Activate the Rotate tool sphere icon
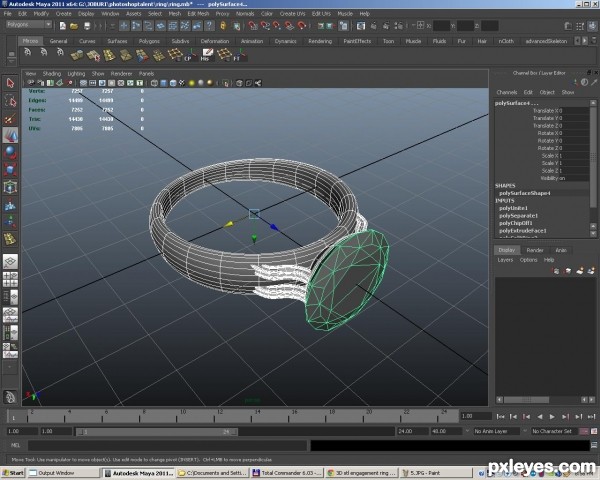The height and width of the screenshot is (480, 600). coord(10,152)
